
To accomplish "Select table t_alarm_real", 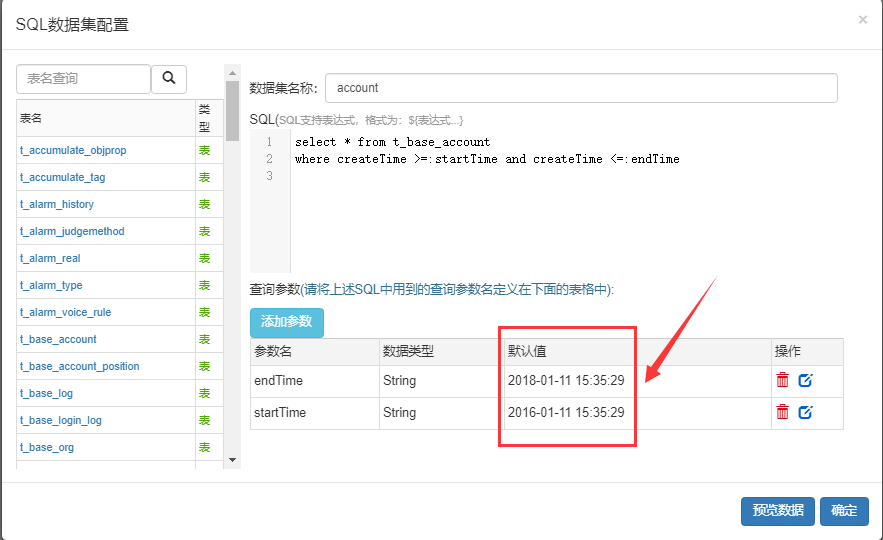I will (x=50, y=258).
